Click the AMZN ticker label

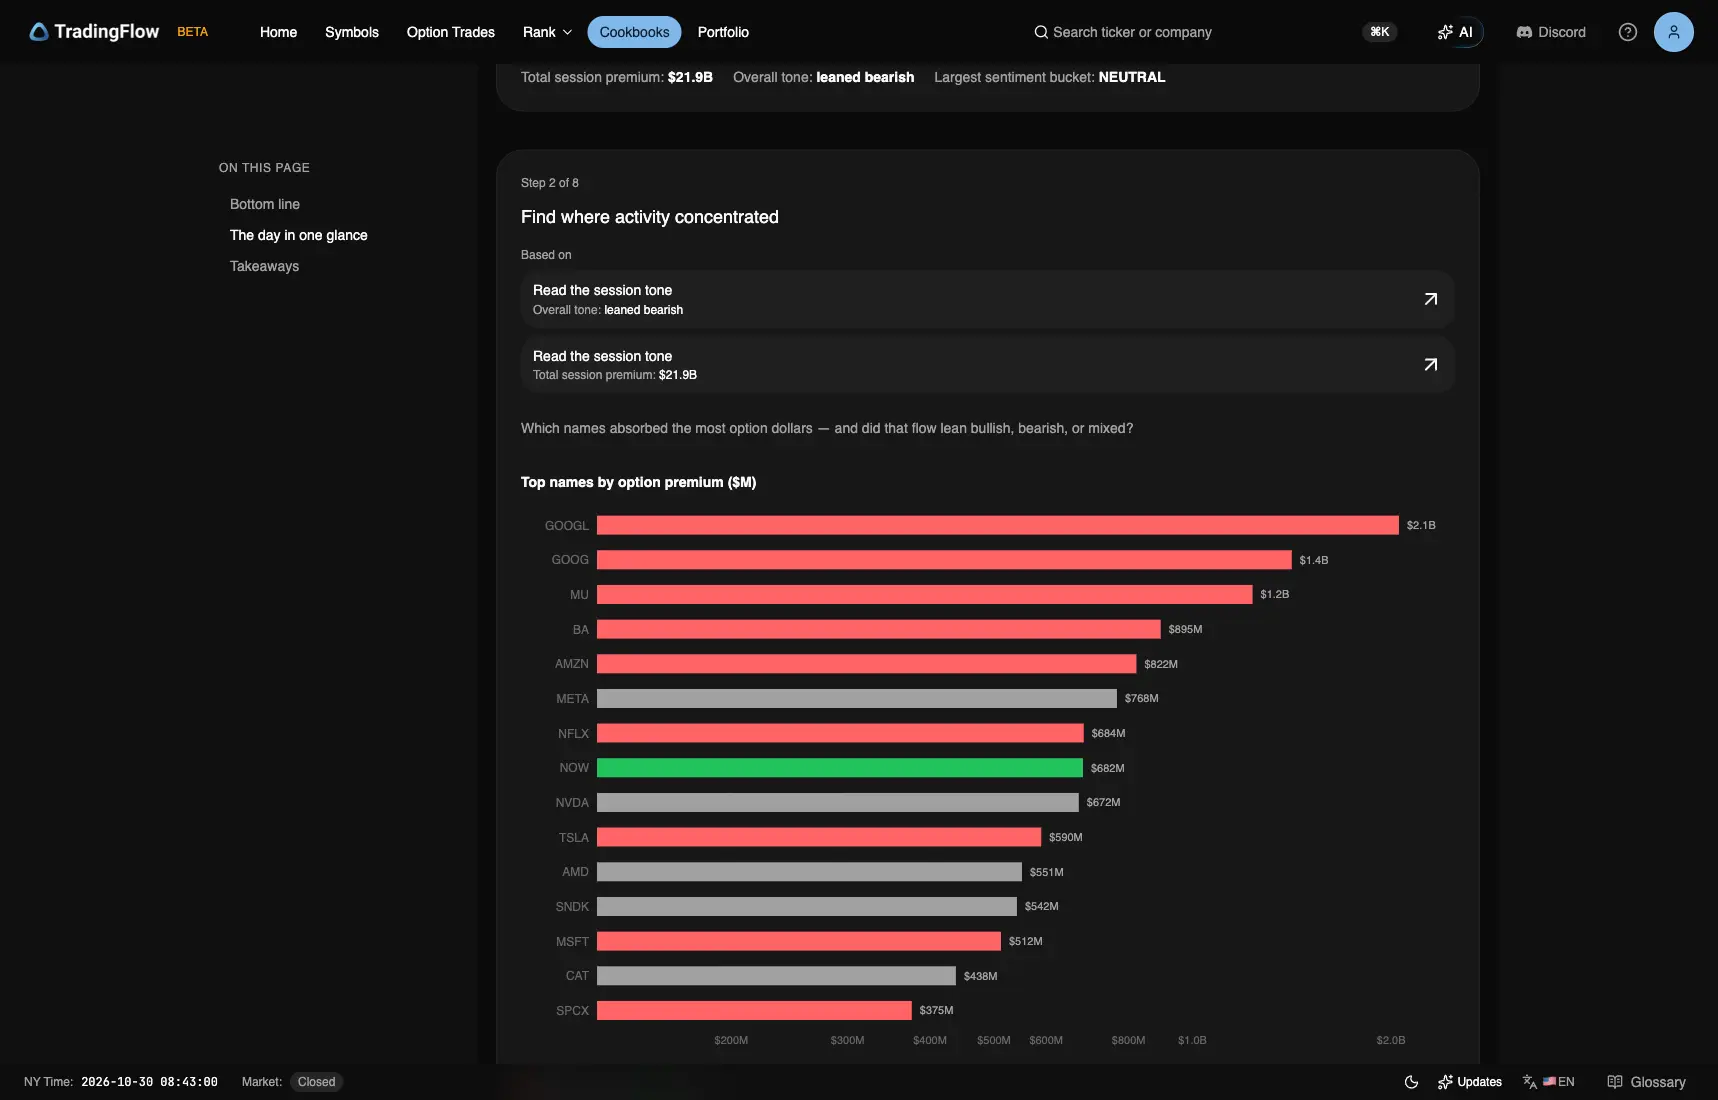coord(572,664)
